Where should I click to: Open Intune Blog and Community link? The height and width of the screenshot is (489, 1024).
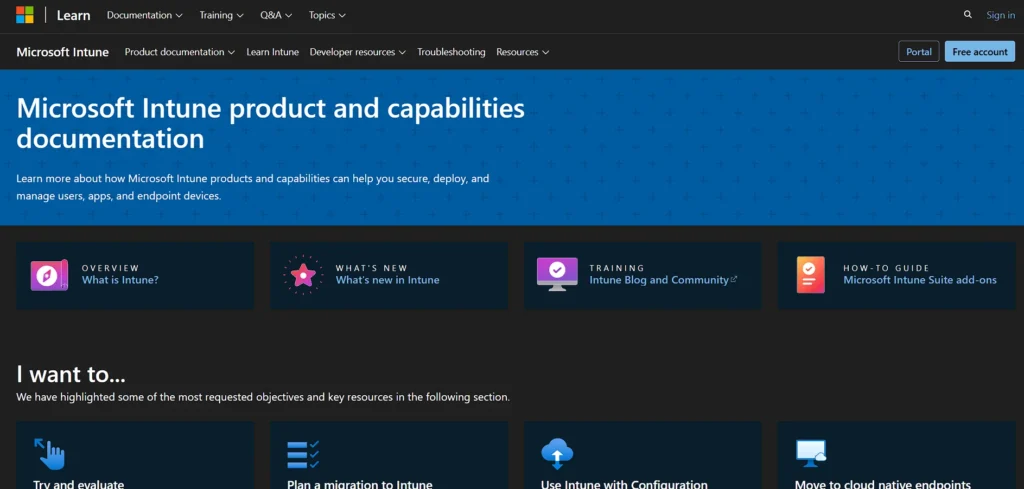click(x=659, y=280)
